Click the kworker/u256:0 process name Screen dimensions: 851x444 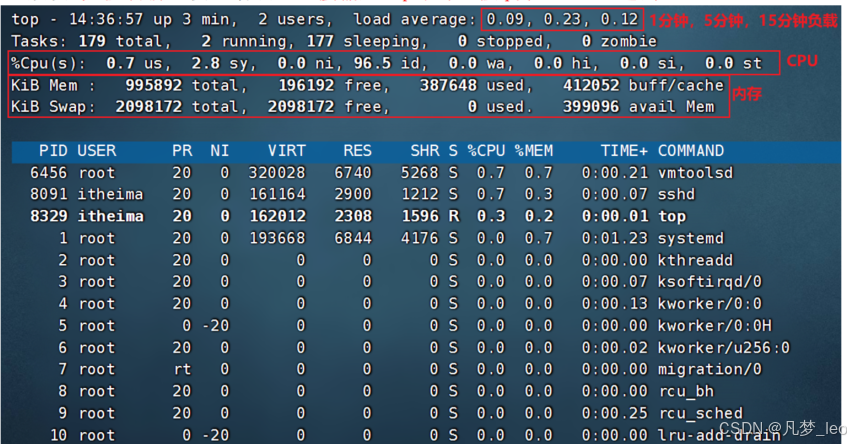point(723,347)
